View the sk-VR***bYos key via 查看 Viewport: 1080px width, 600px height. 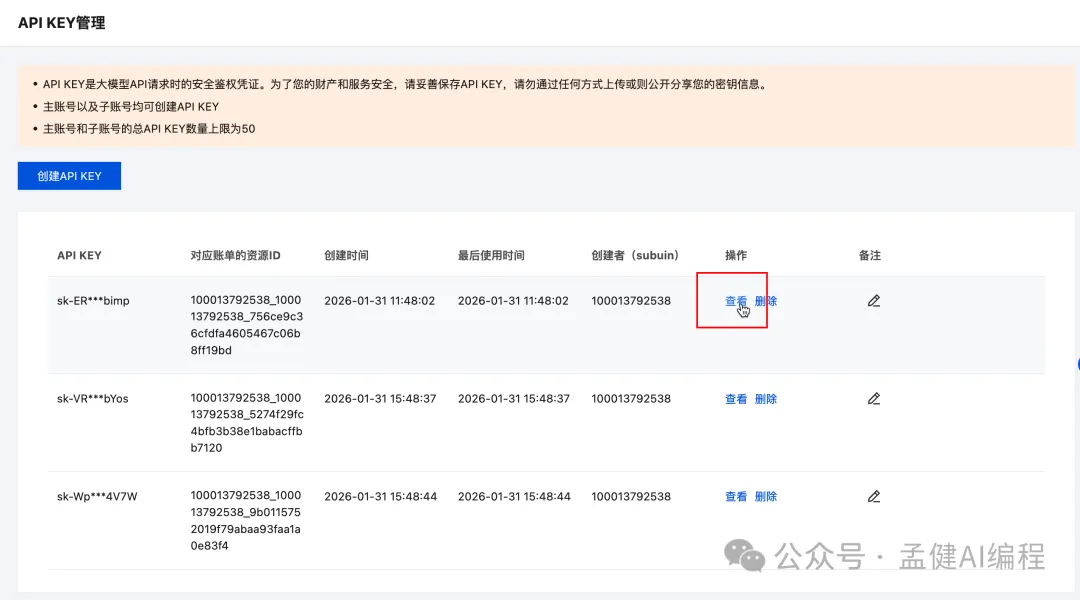coord(735,399)
